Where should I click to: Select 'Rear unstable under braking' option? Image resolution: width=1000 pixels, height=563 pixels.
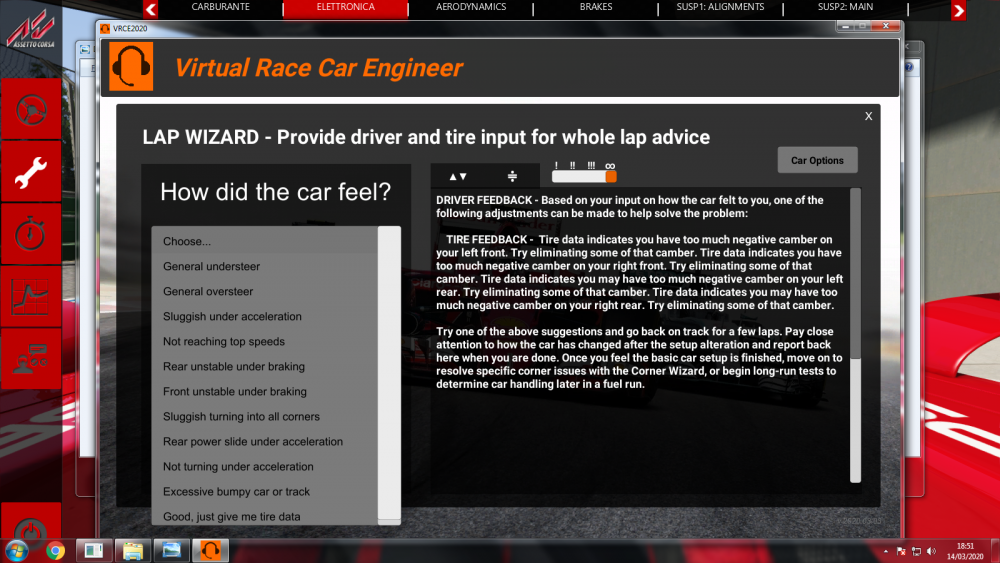pyautogui.click(x=265, y=367)
